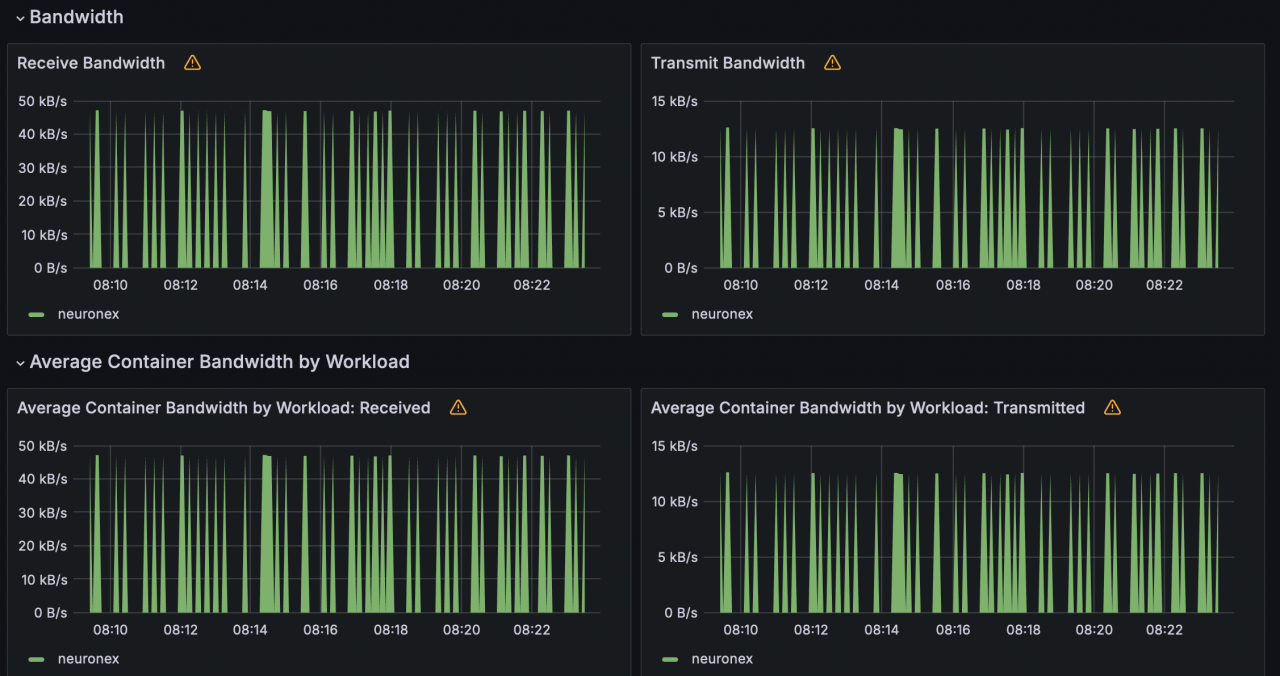This screenshot has width=1280, height=676.
Task: Open warning icon on Container Bandwidth Received panel
Action: tap(458, 408)
